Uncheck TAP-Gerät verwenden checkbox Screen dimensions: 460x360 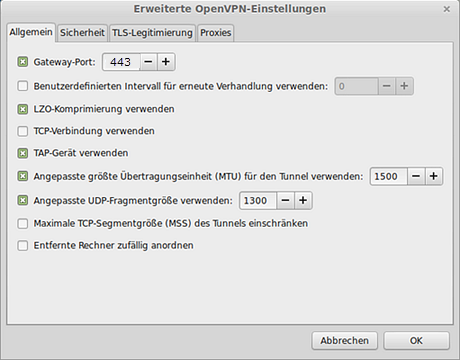23,153
